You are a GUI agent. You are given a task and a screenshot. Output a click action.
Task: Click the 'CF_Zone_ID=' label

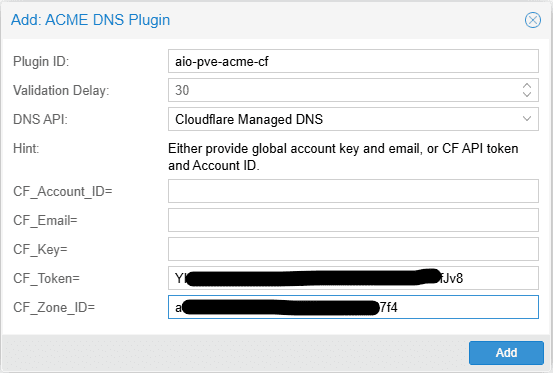pyautogui.click(x=54, y=307)
